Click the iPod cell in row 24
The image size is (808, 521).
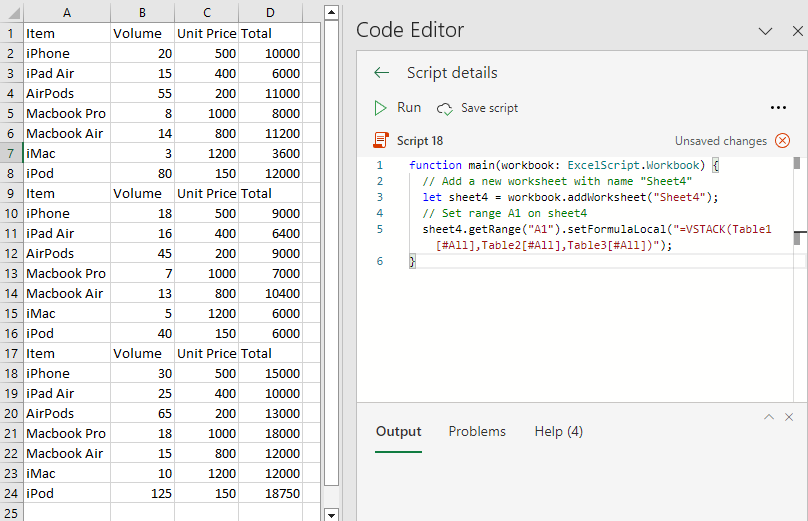[x=67, y=493]
